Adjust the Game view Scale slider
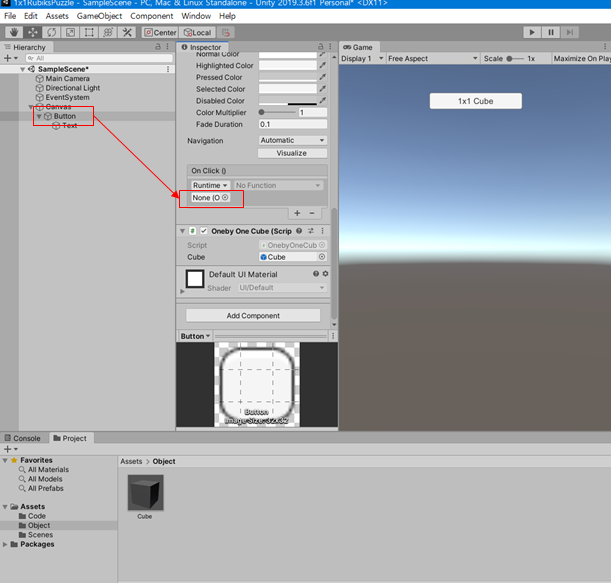 515,58
